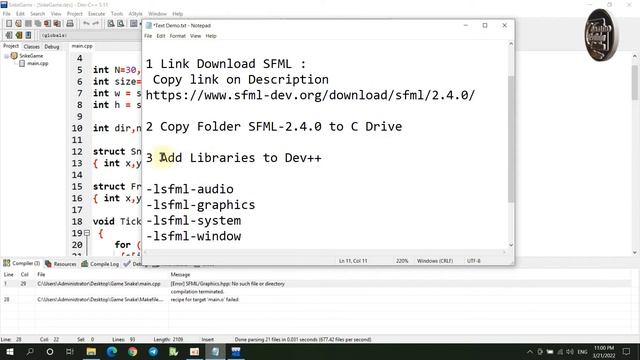Click the volume icon in system tray

coord(570,351)
